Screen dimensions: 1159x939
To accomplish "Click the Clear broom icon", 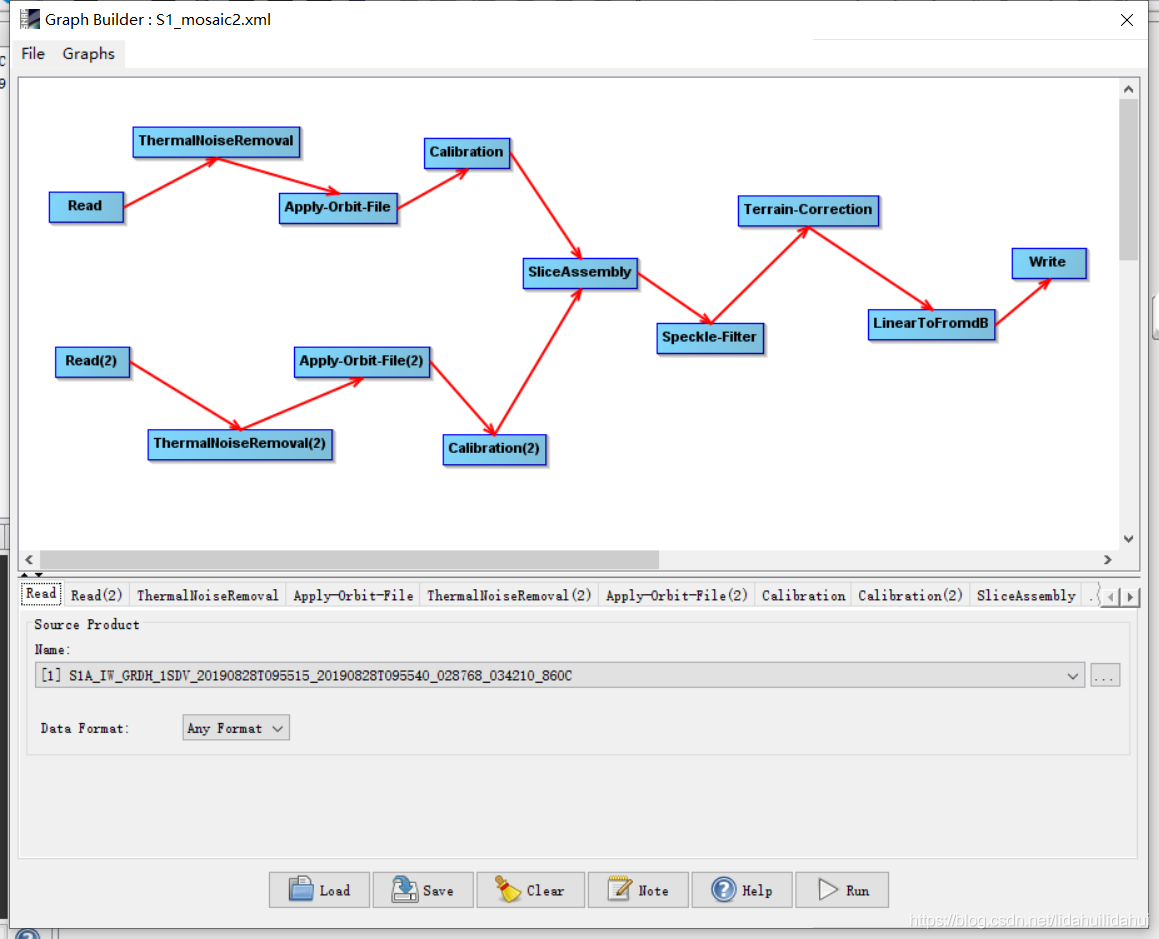I will (508, 889).
